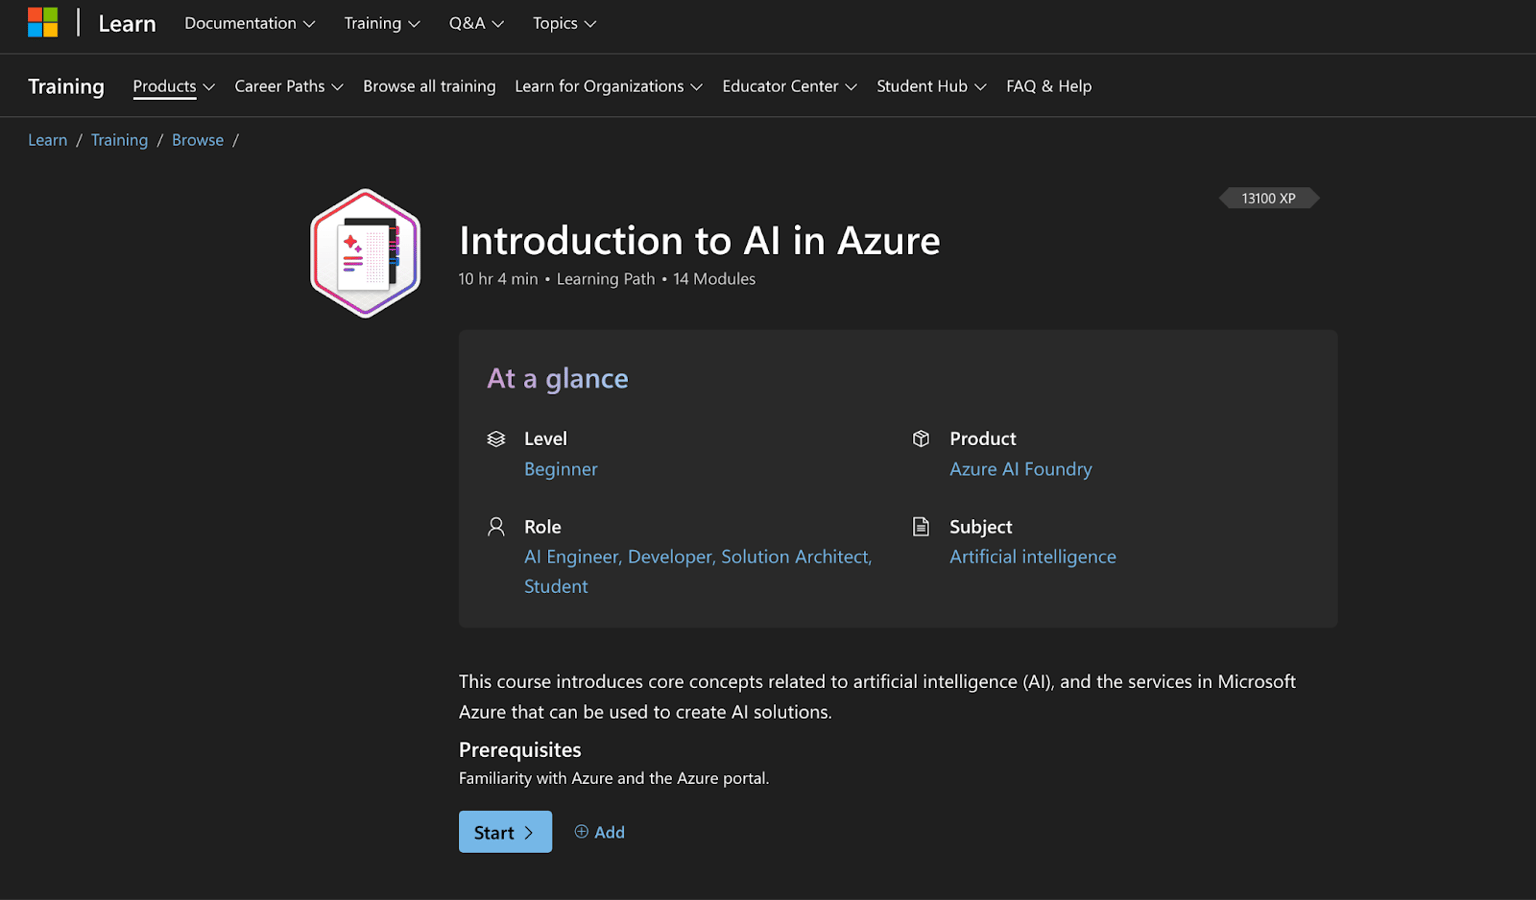This screenshot has height=900, width=1536.
Task: Expand the Documentation dropdown menu
Action: coord(249,23)
